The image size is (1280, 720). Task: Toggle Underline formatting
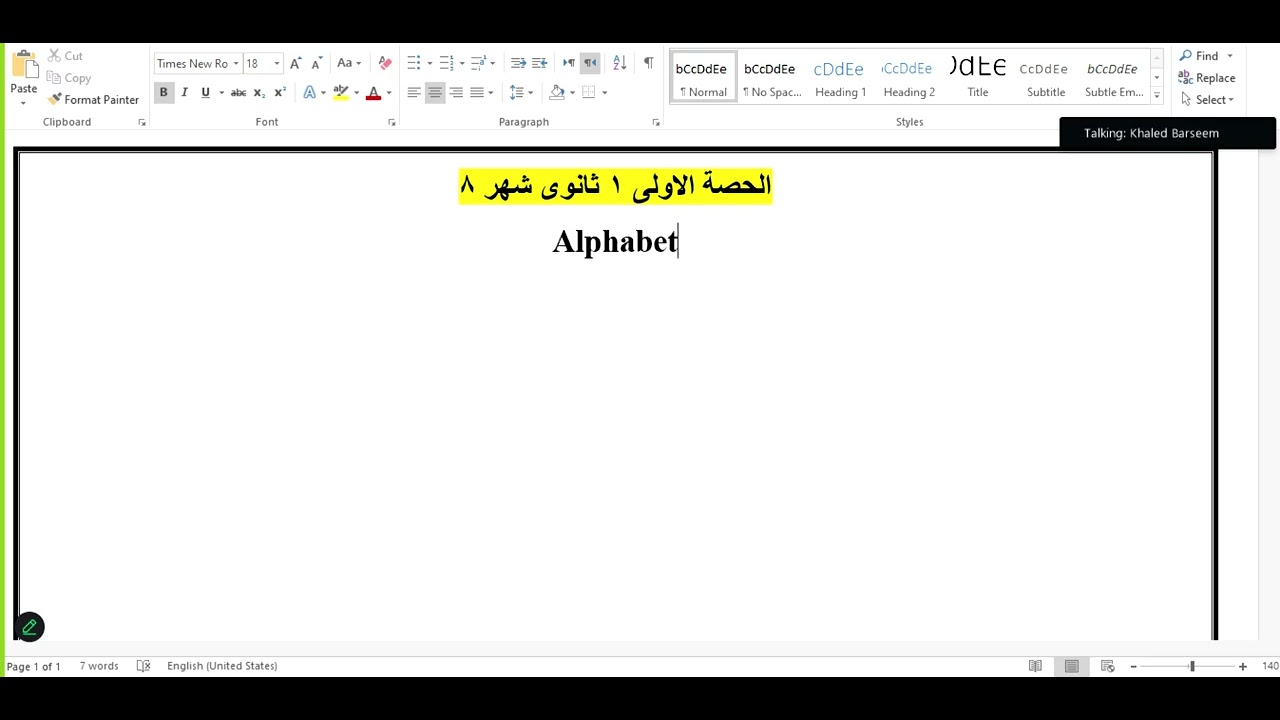(x=205, y=92)
